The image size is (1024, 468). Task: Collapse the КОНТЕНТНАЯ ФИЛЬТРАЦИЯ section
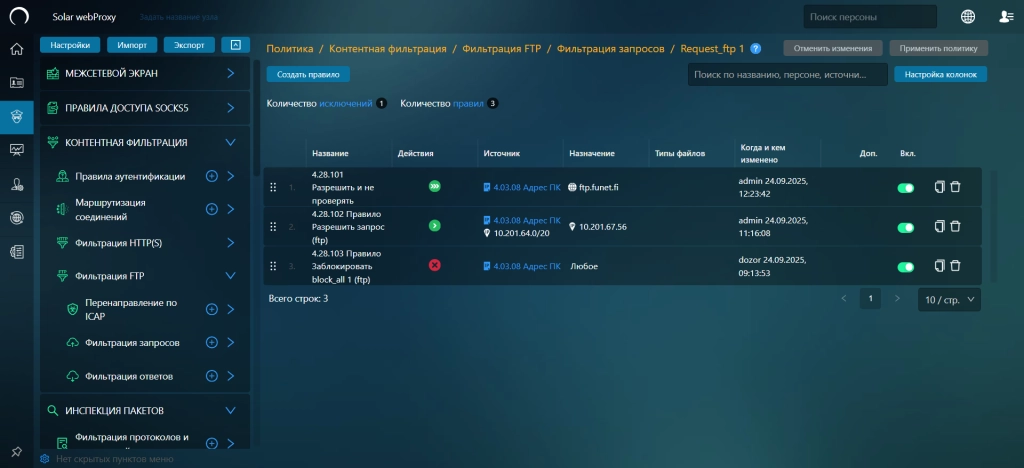point(230,142)
